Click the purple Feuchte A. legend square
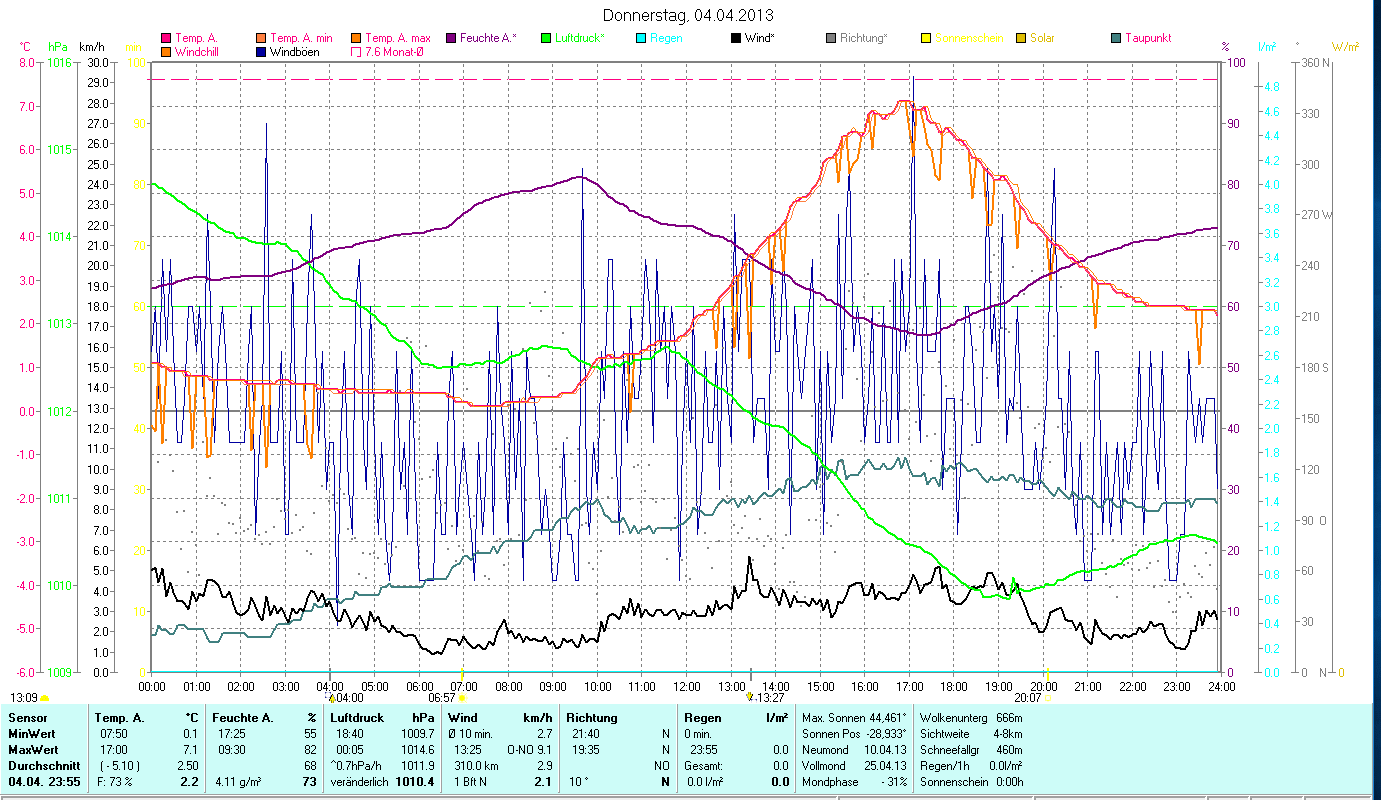This screenshot has width=1381, height=800. click(x=451, y=38)
